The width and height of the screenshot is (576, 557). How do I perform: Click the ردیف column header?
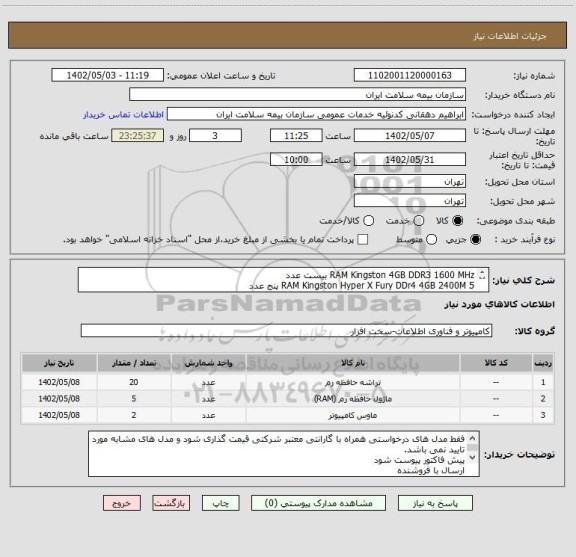tap(543, 363)
